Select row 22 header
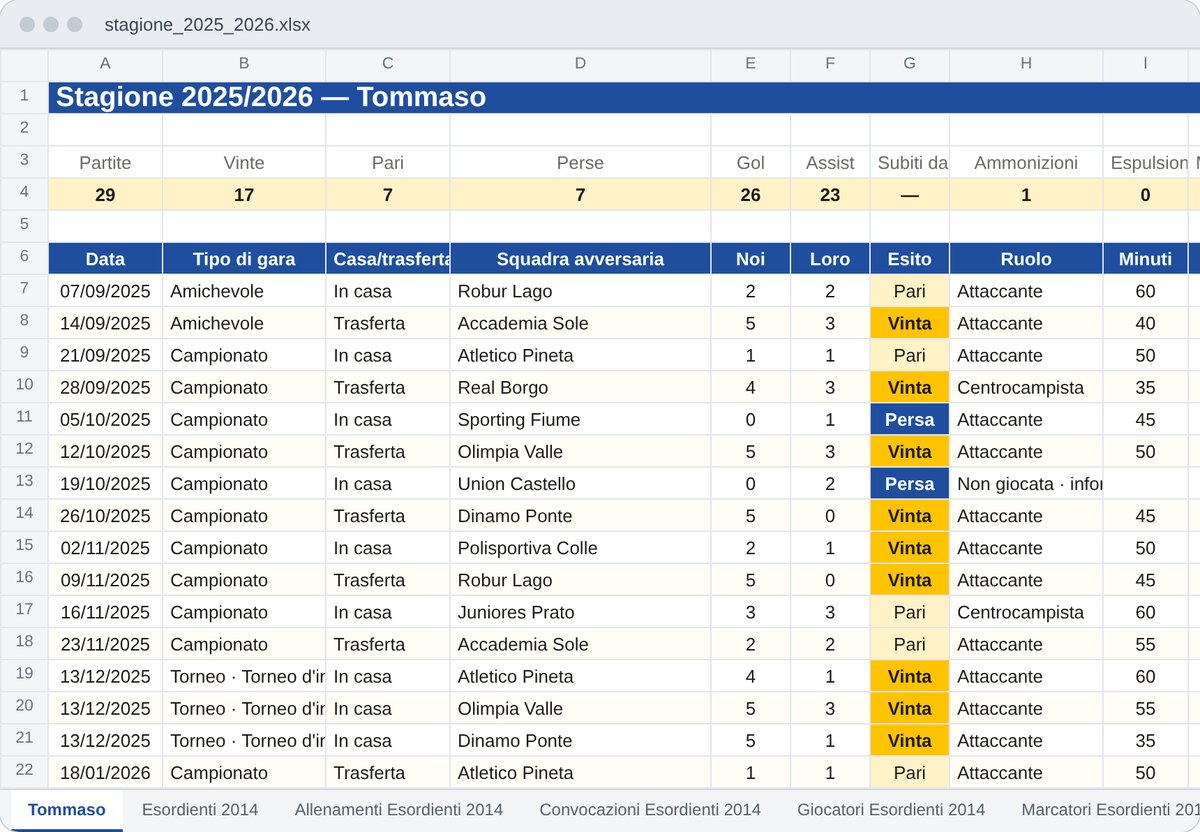This screenshot has width=1200, height=832. (24, 773)
